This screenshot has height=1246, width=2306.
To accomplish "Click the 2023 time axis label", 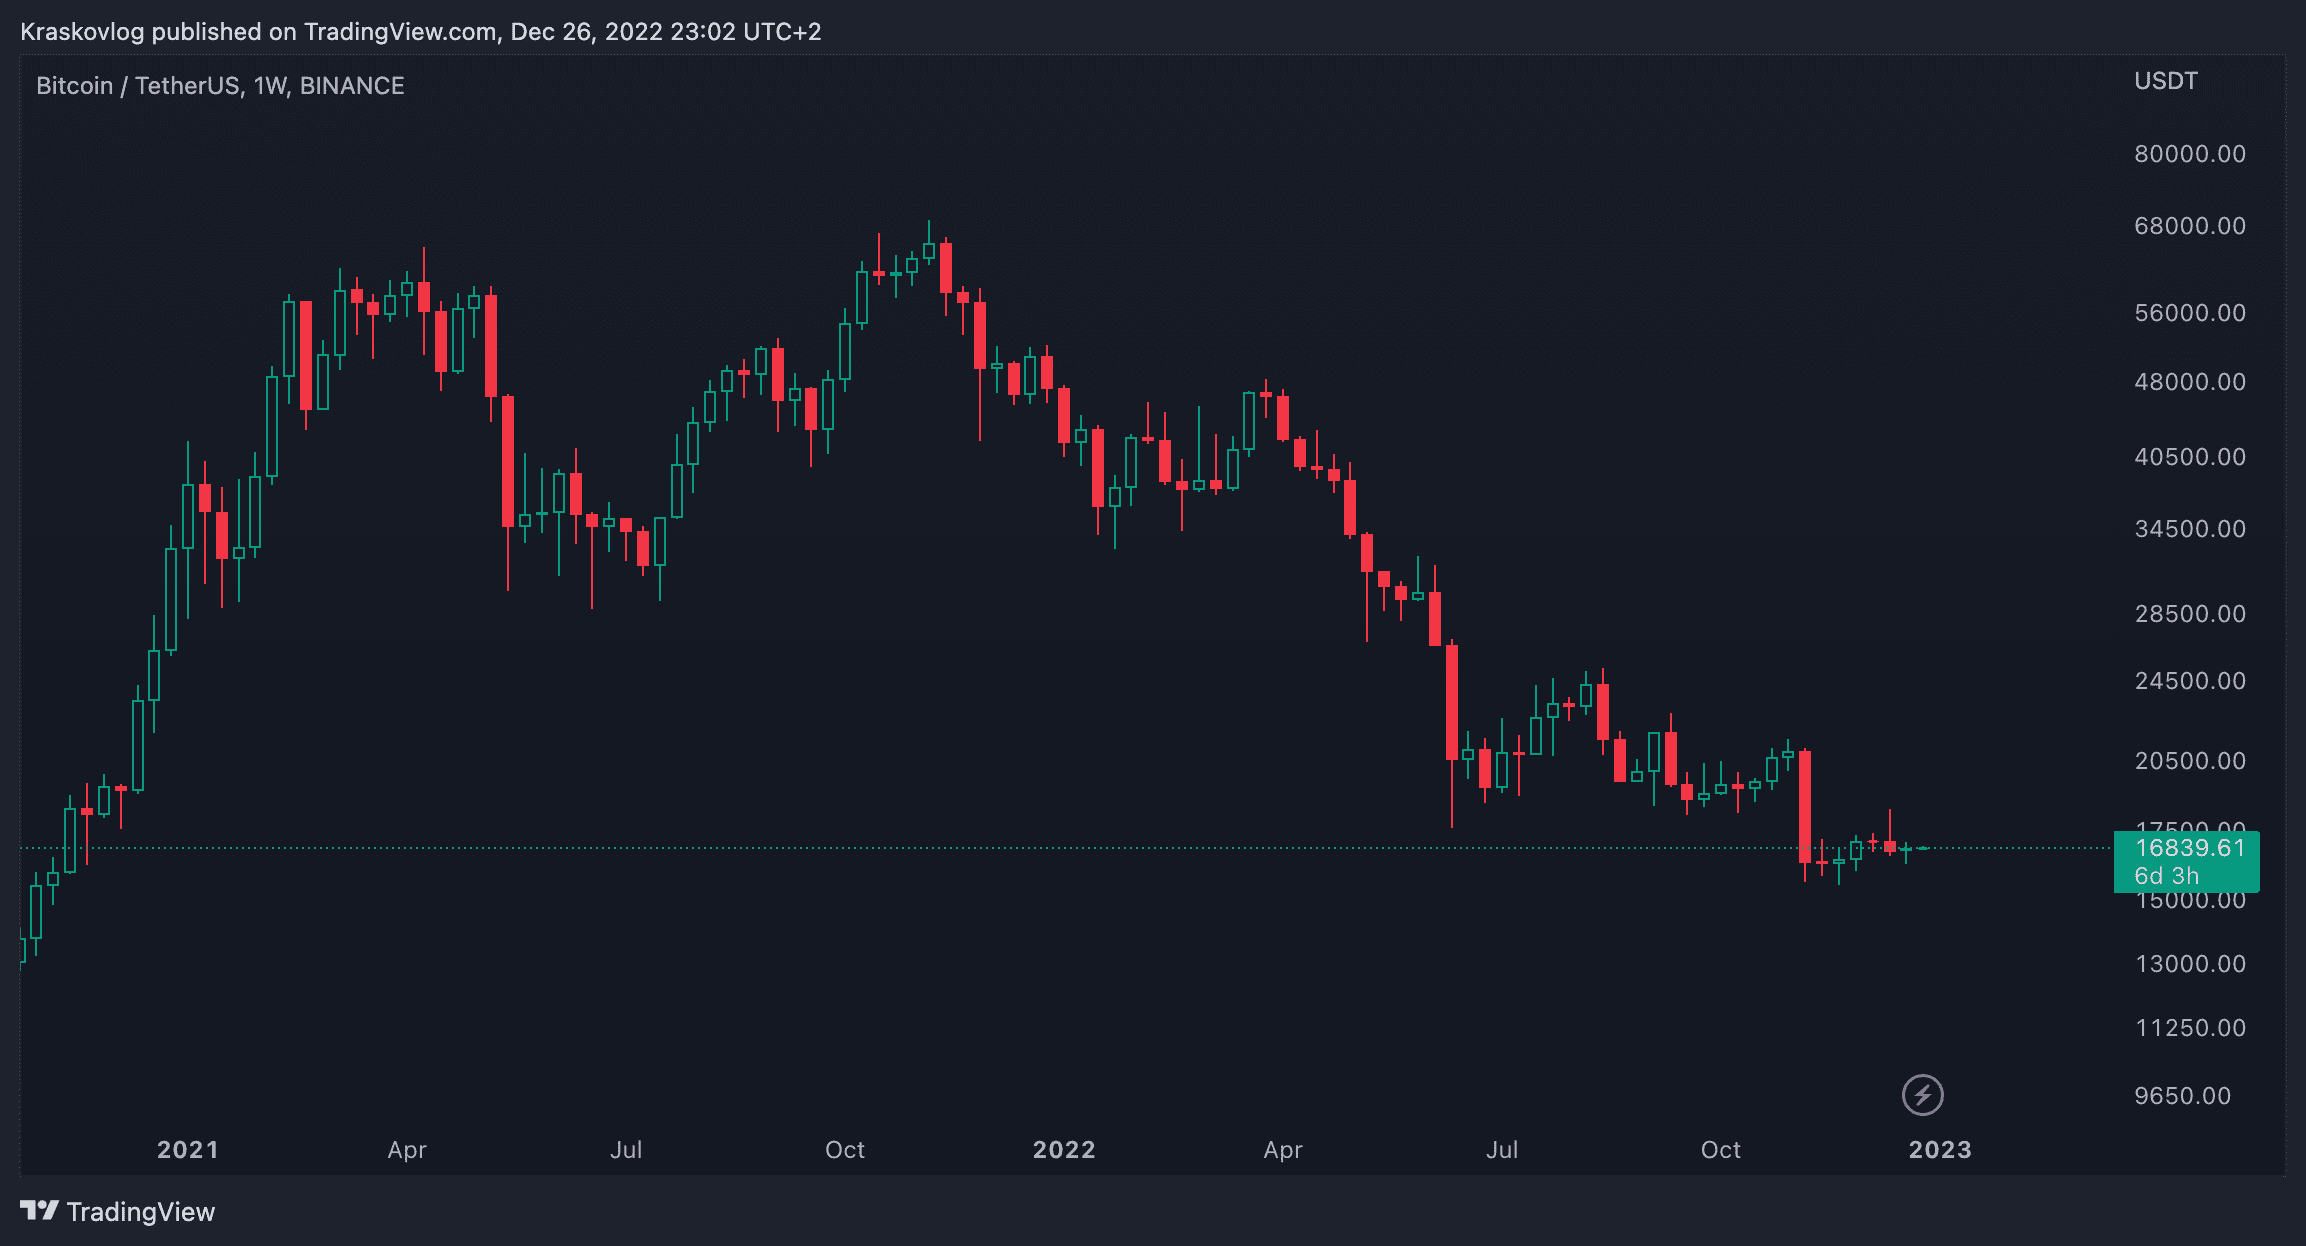I will point(1940,1150).
